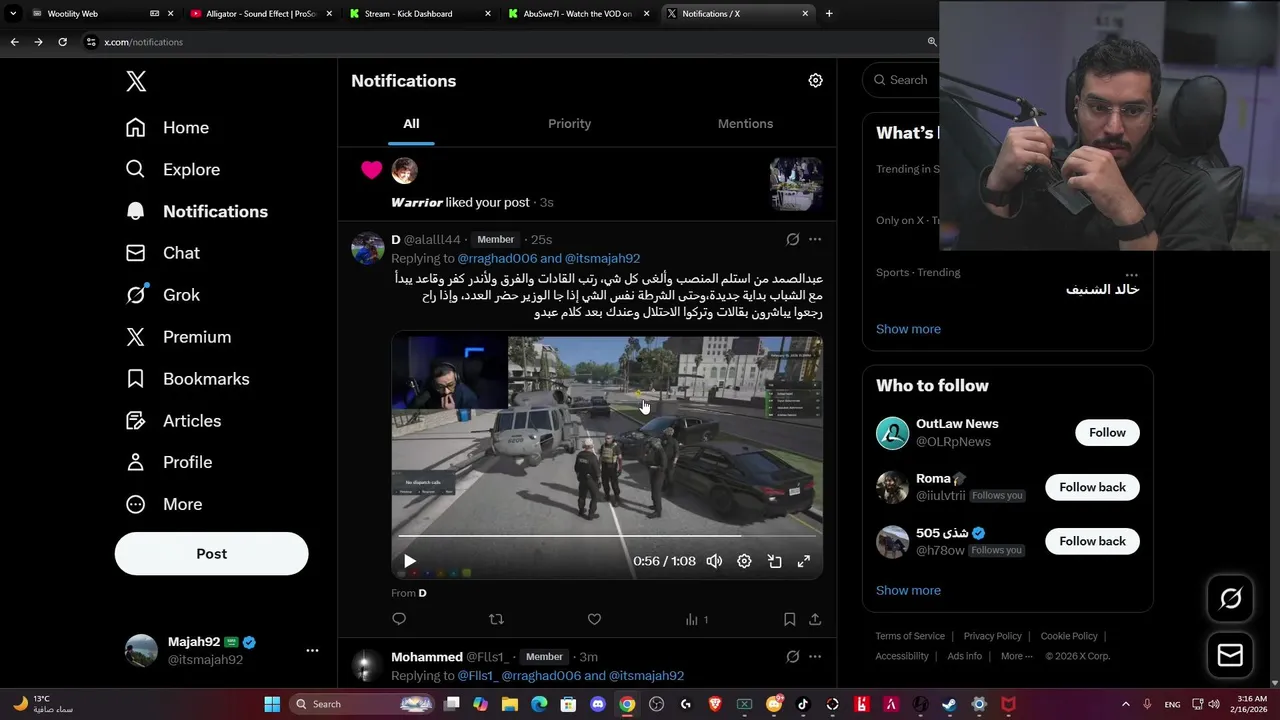Open D's profile avatar
Viewport: 1280px width, 720px height.
click(368, 248)
